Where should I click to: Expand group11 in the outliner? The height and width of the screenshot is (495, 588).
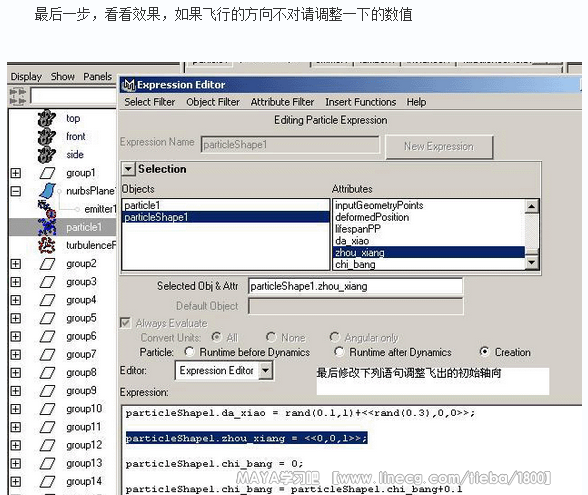[x=15, y=427]
